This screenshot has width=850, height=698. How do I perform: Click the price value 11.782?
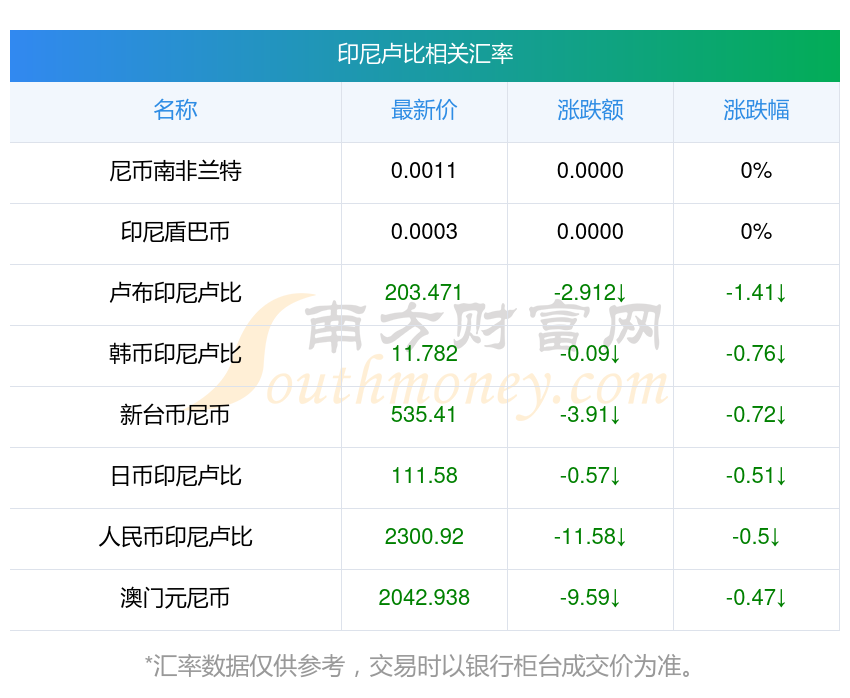[424, 354]
